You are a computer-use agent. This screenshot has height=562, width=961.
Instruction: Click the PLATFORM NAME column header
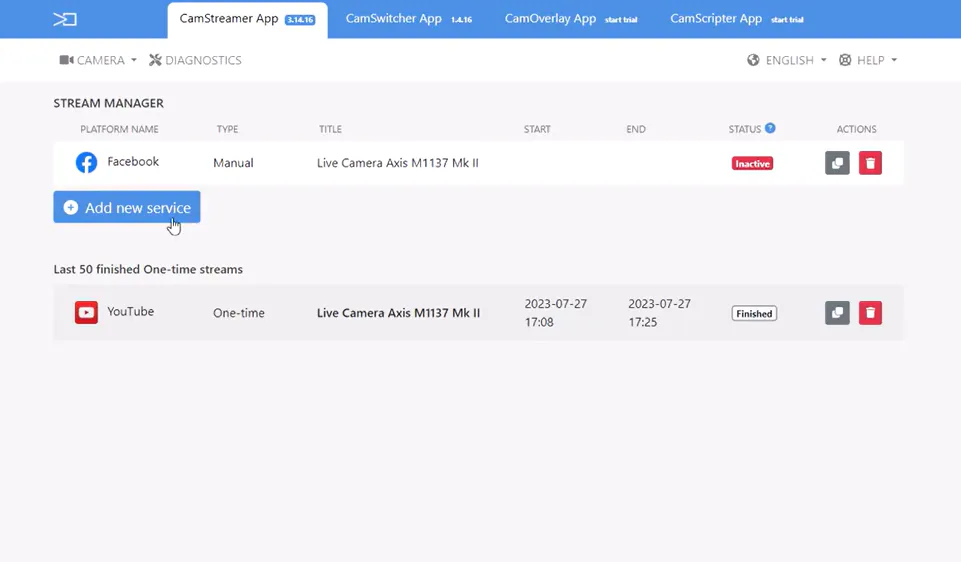tap(120, 129)
